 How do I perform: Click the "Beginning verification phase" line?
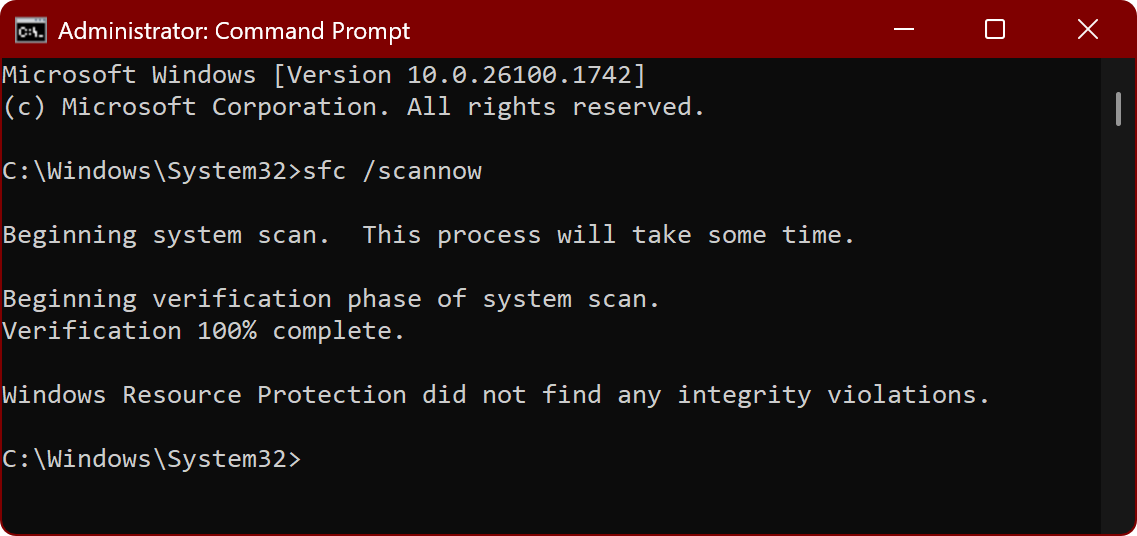[x=331, y=299]
